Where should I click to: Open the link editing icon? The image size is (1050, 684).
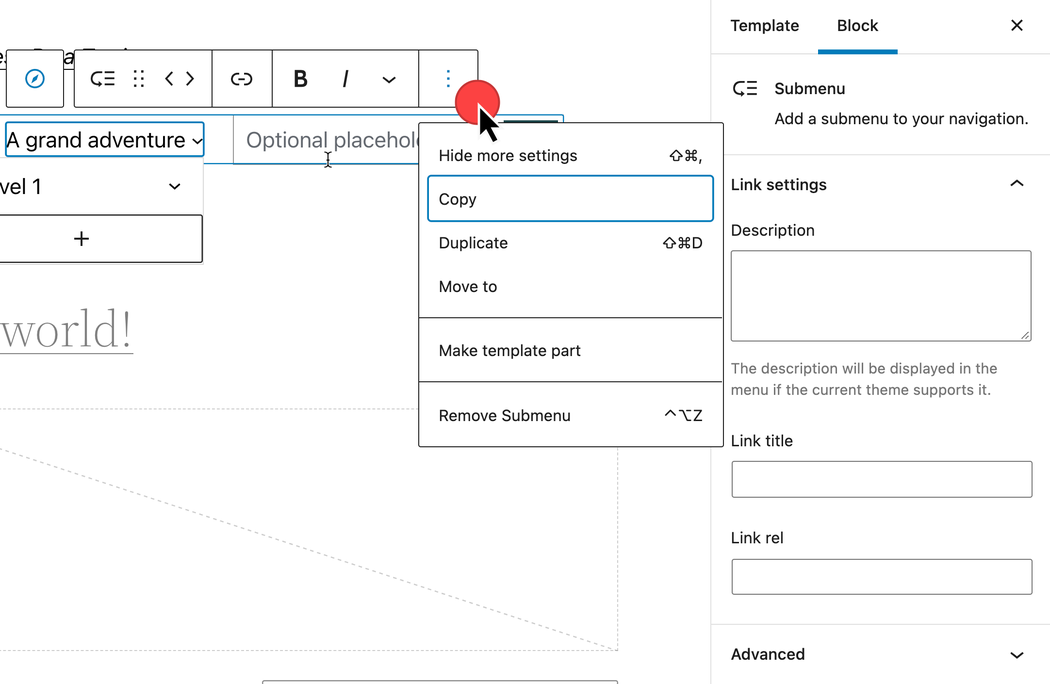click(x=242, y=79)
